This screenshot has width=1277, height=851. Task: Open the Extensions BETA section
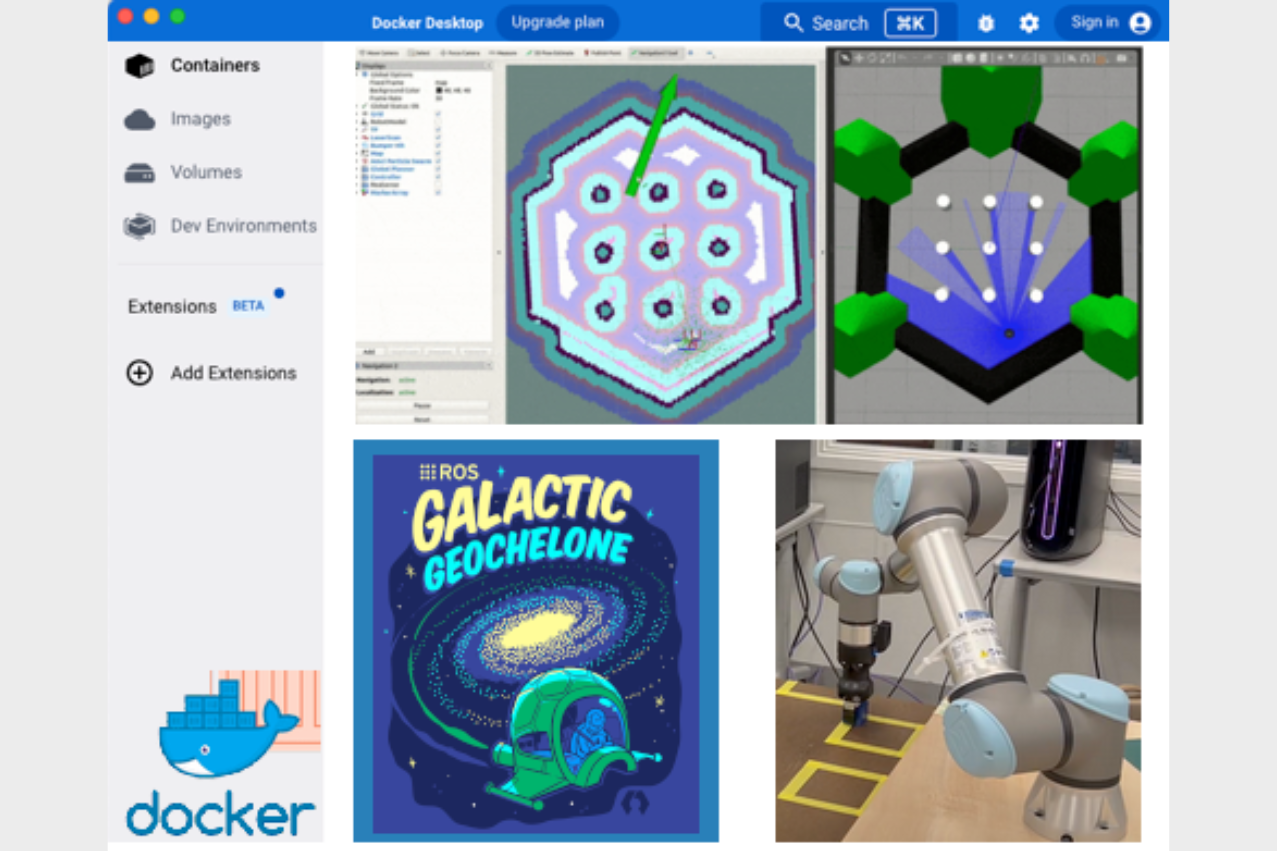tap(207, 306)
